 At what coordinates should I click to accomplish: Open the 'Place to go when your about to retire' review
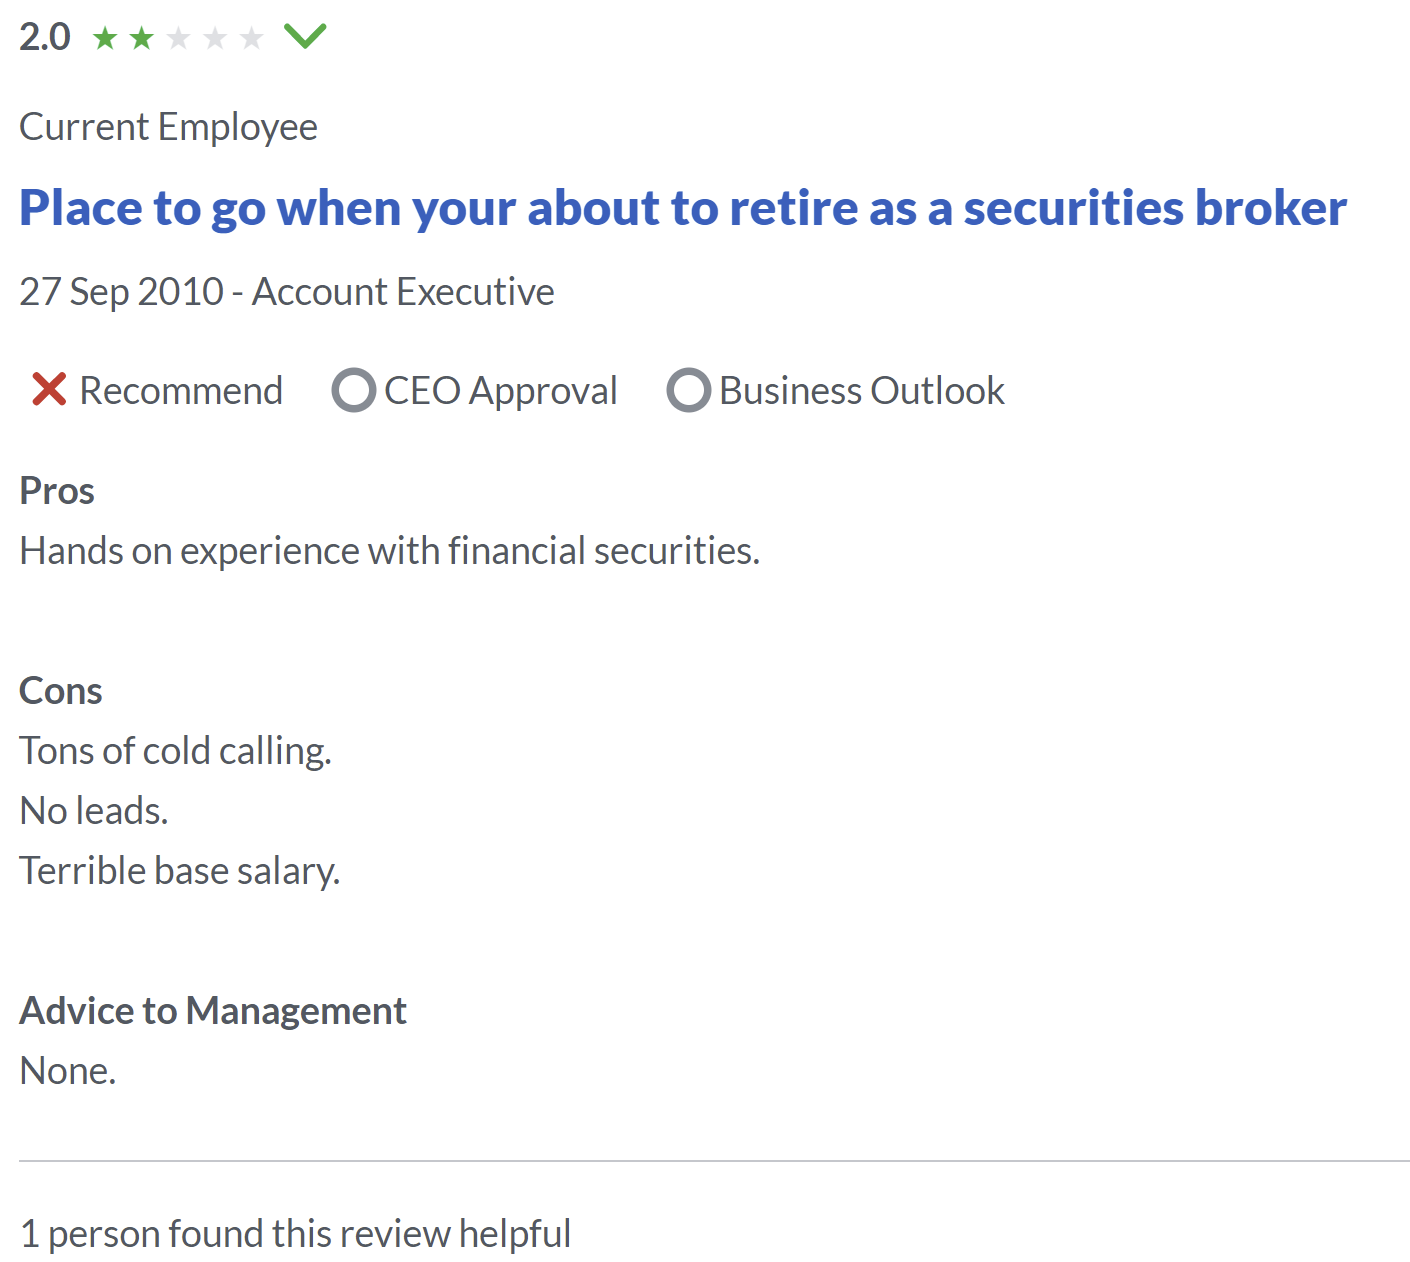click(683, 208)
